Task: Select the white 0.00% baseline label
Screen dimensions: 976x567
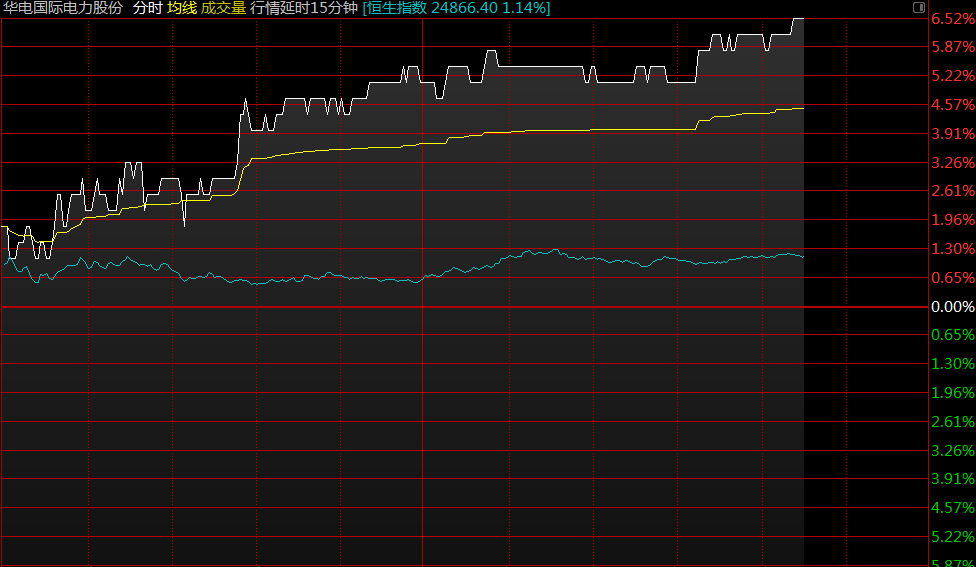Action: 952,306
